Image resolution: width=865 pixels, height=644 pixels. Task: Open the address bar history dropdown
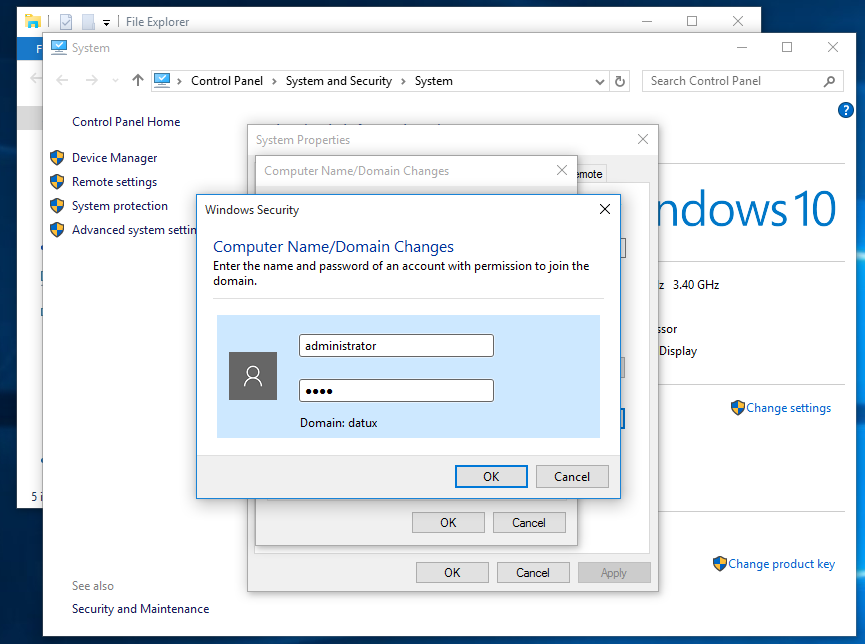tap(600, 82)
